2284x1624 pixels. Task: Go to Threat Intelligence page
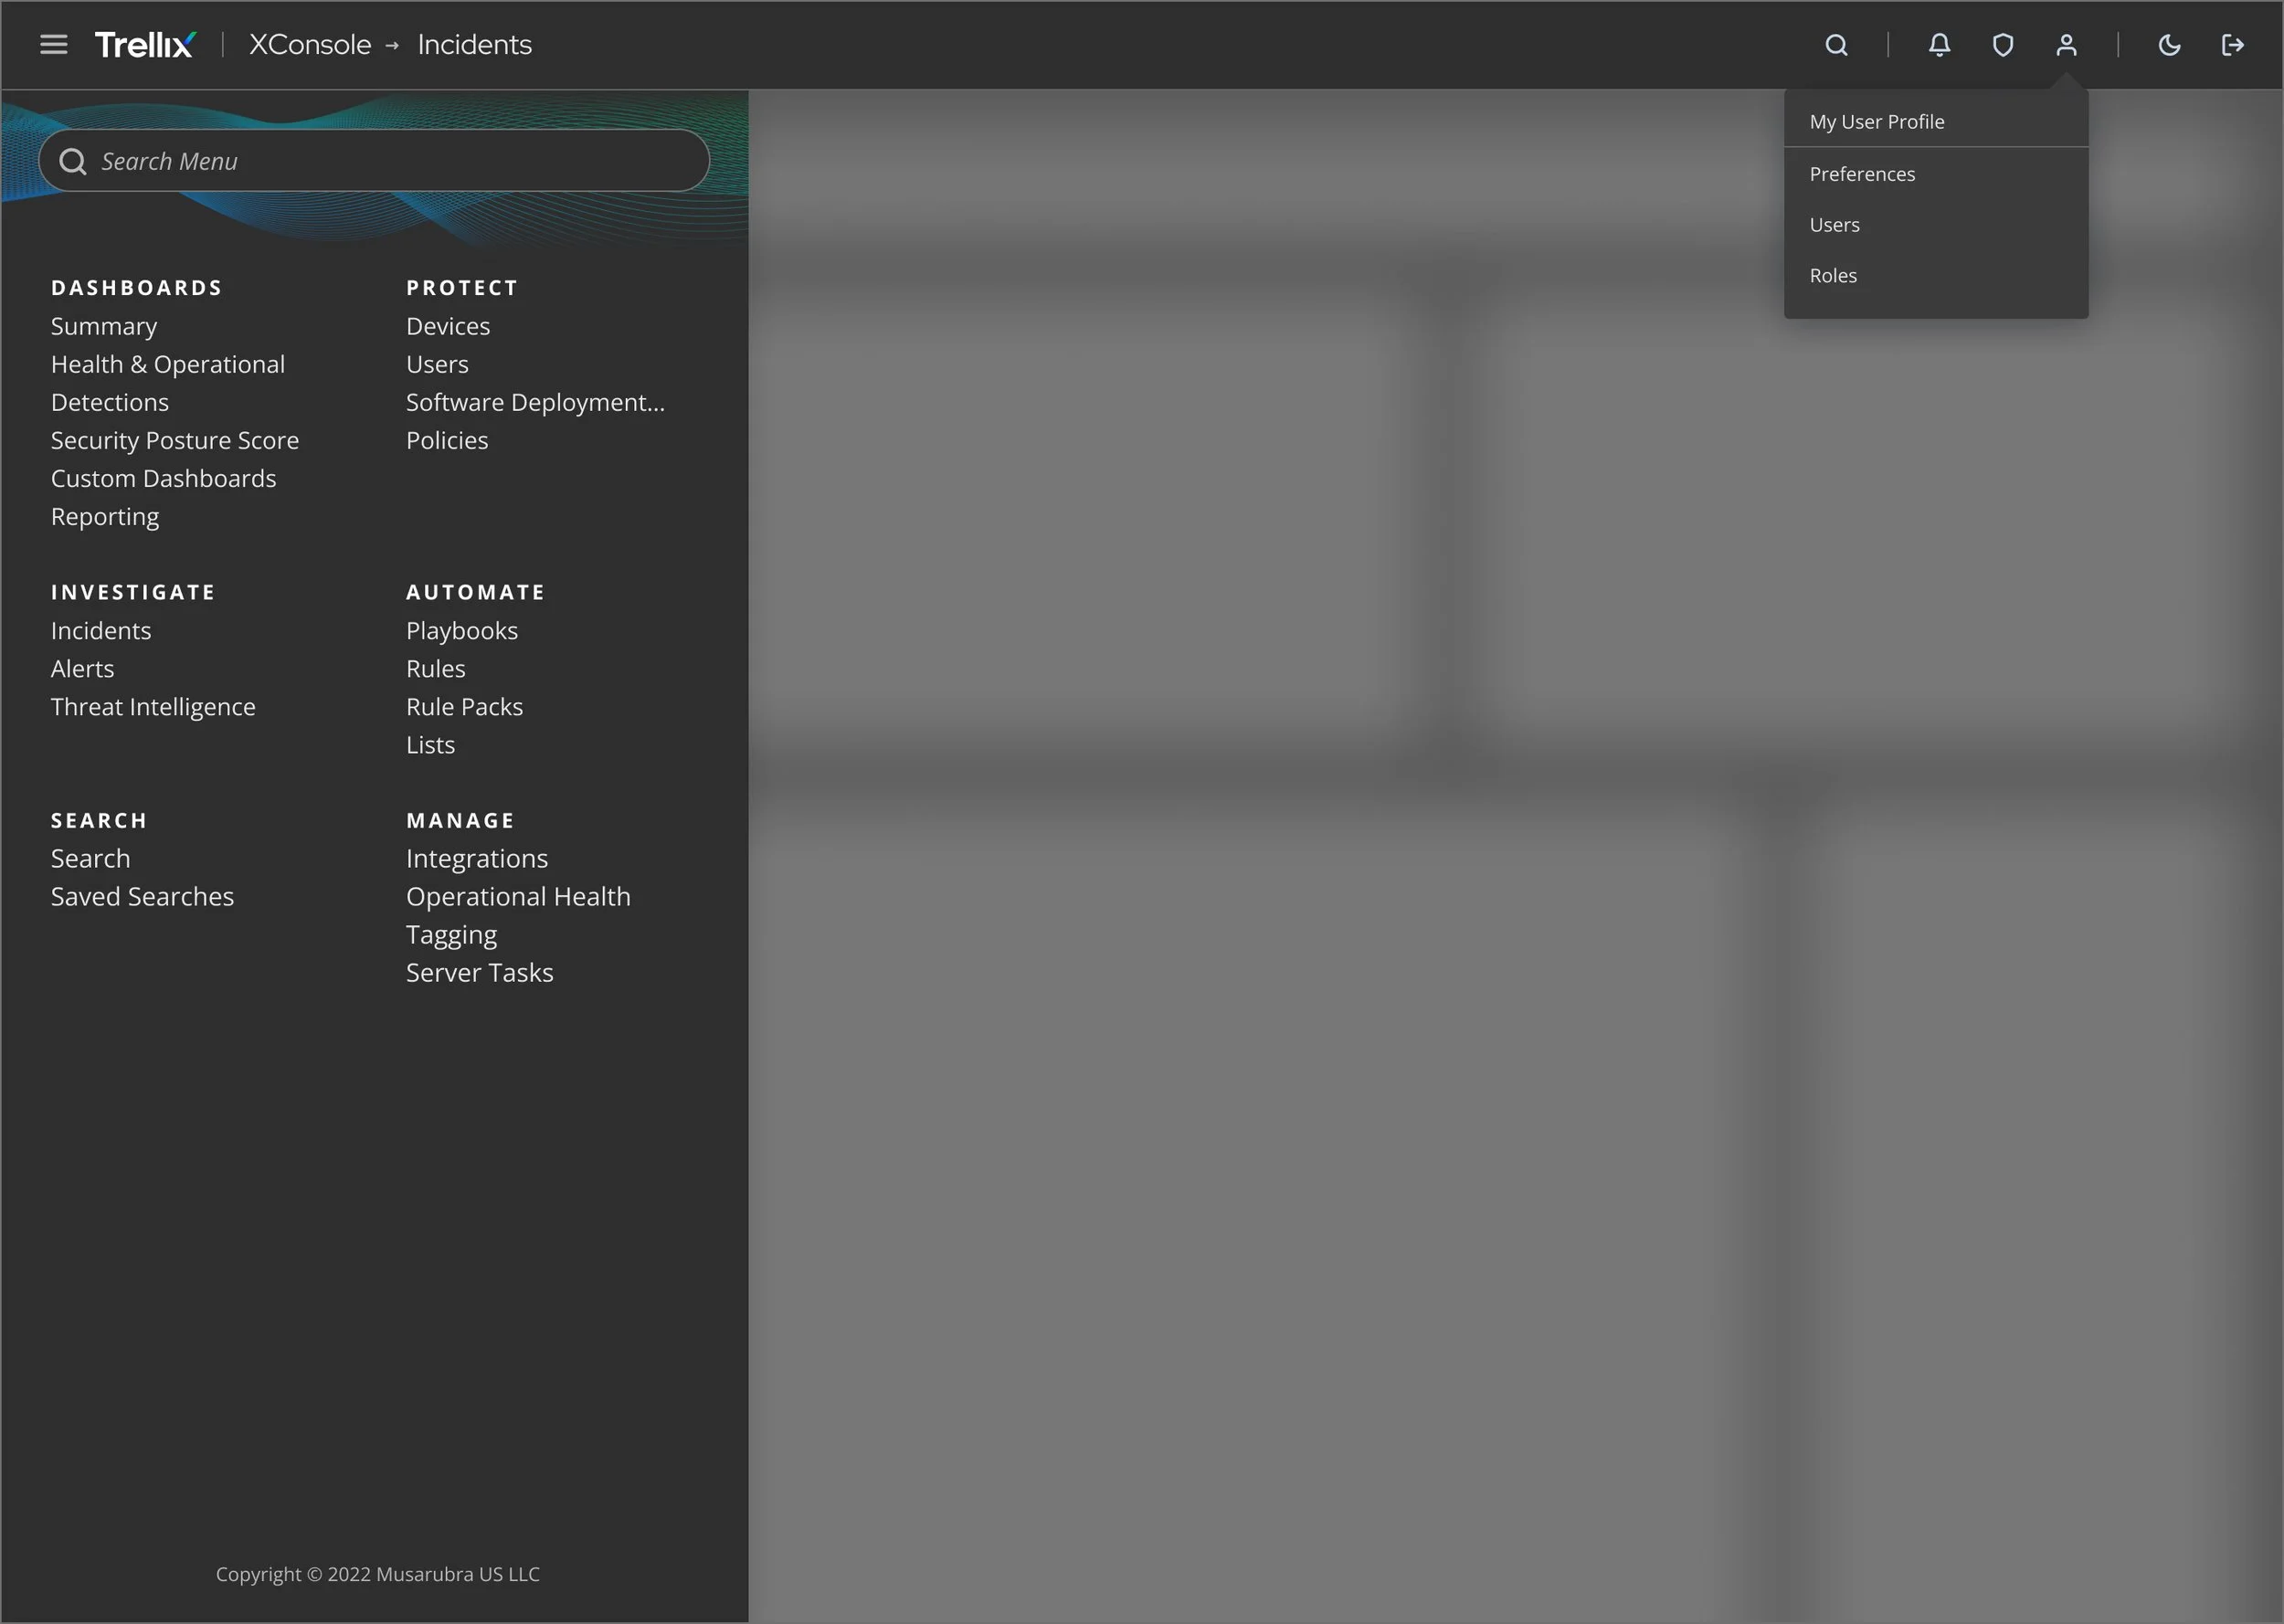point(153,707)
